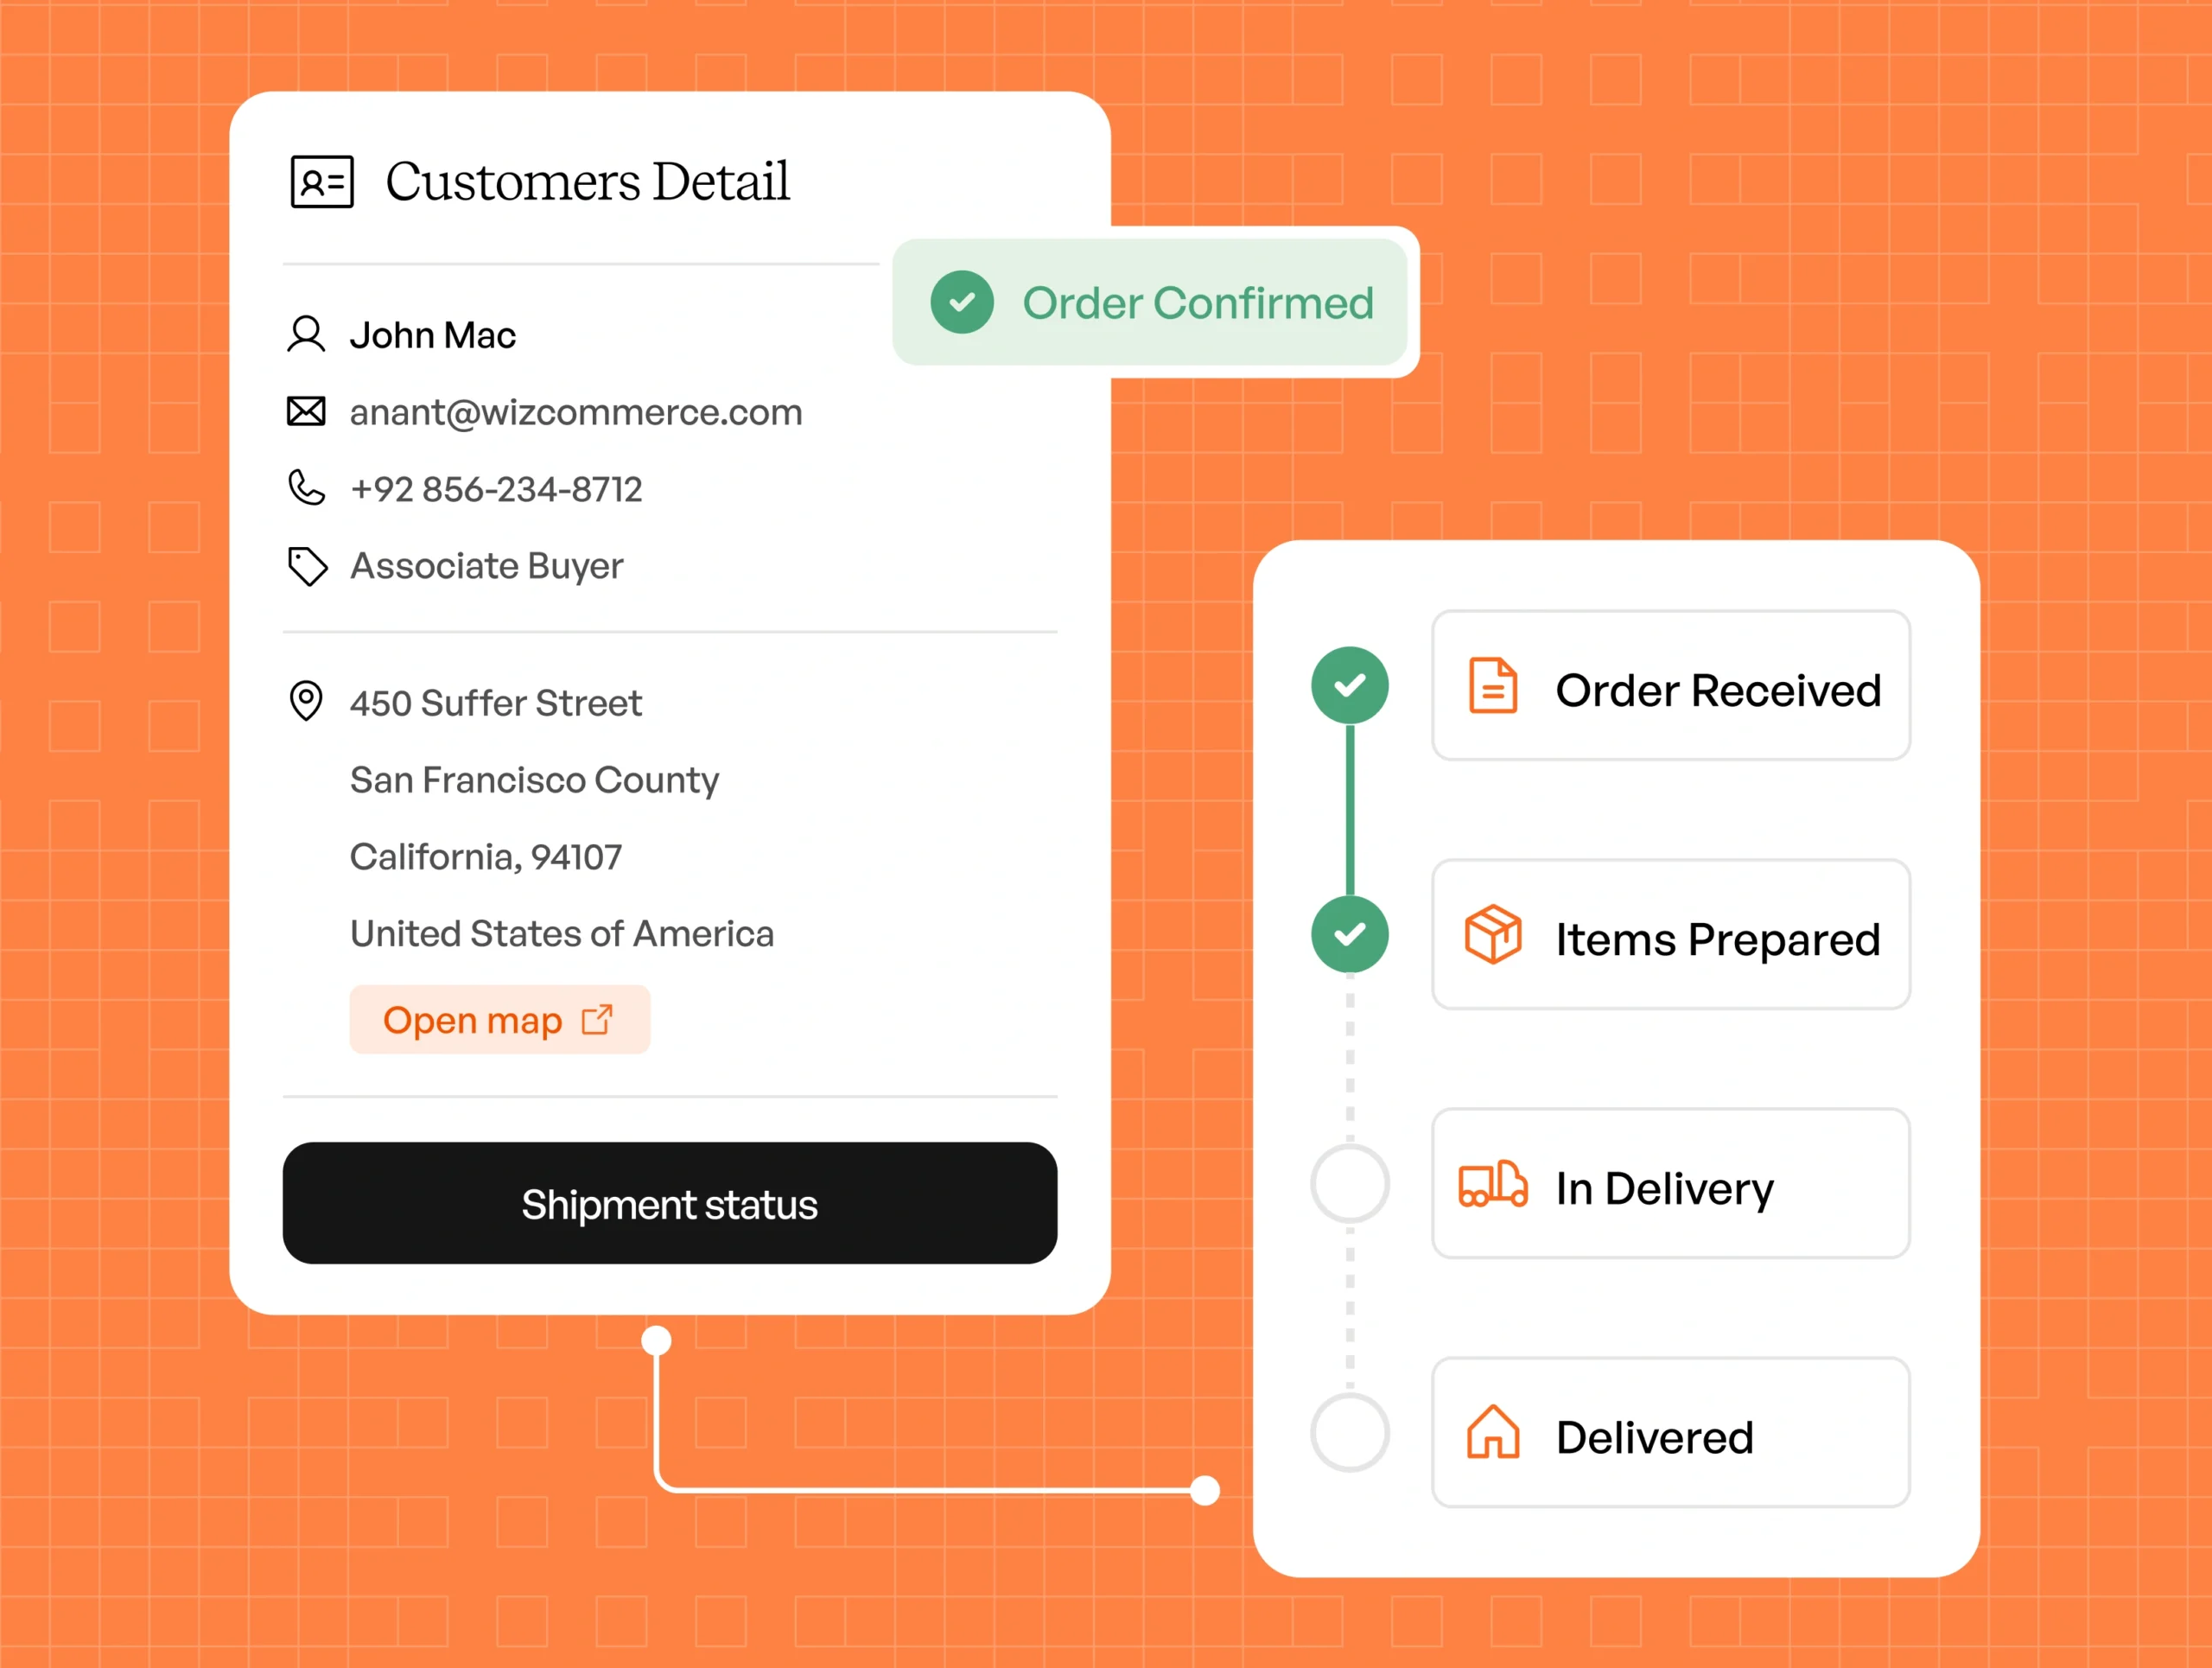Select the empty In Delivery status circle
2212x1668 pixels.
1349,1184
